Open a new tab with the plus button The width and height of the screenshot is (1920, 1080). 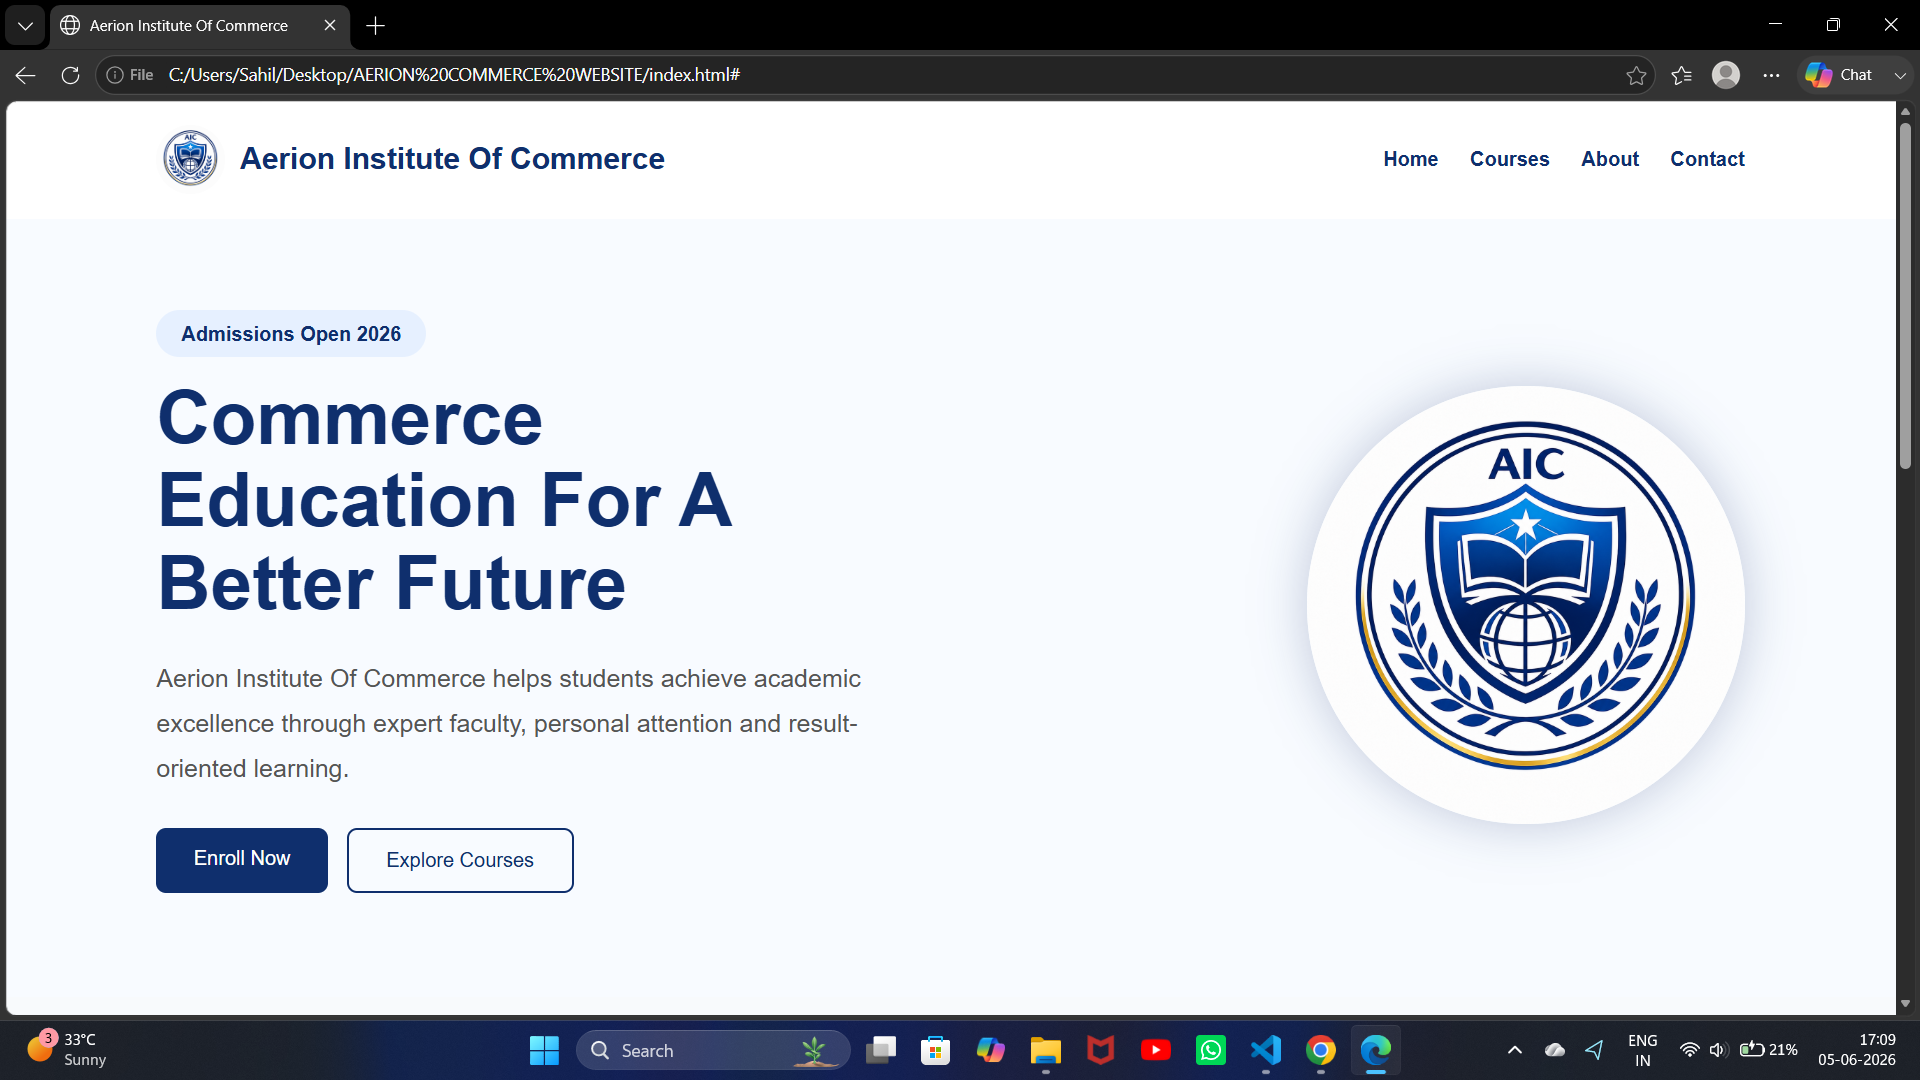[376, 26]
